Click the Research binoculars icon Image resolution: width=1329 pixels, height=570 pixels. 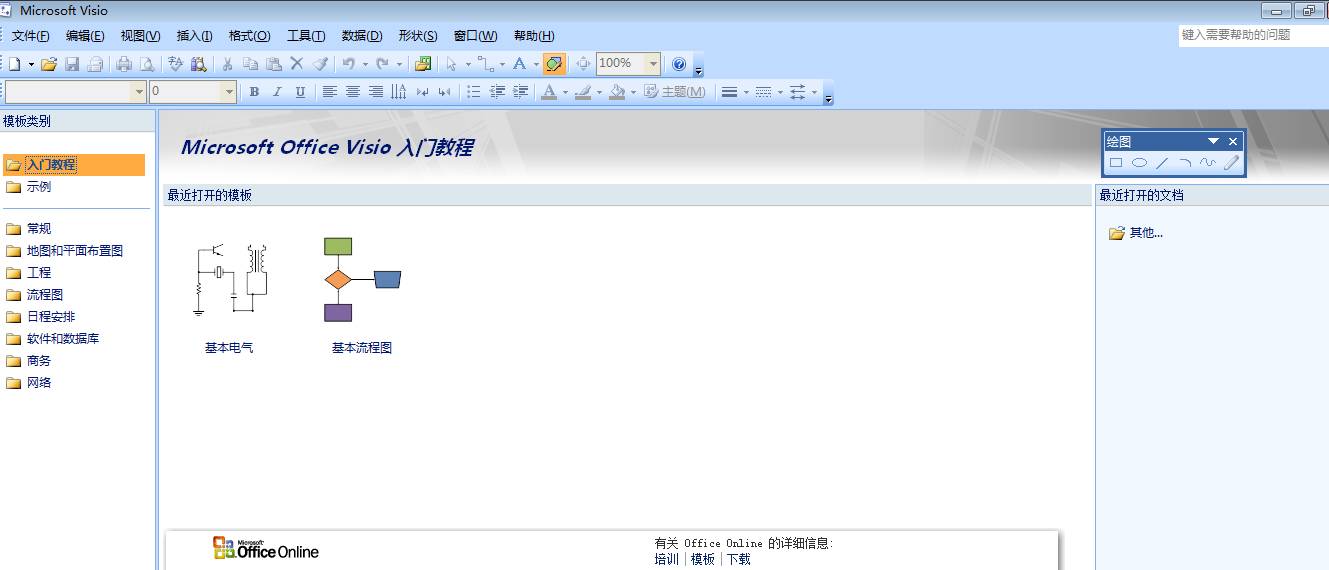tap(199, 64)
